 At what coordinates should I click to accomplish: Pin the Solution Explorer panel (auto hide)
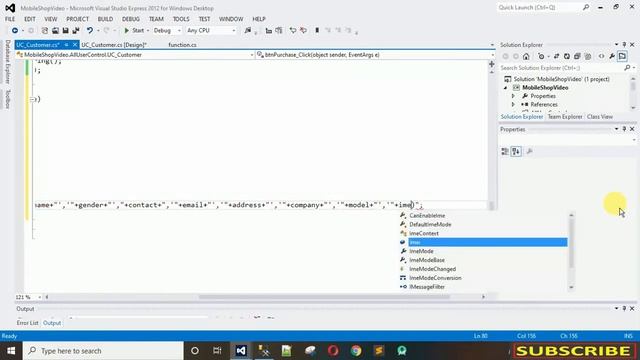click(x=624, y=44)
